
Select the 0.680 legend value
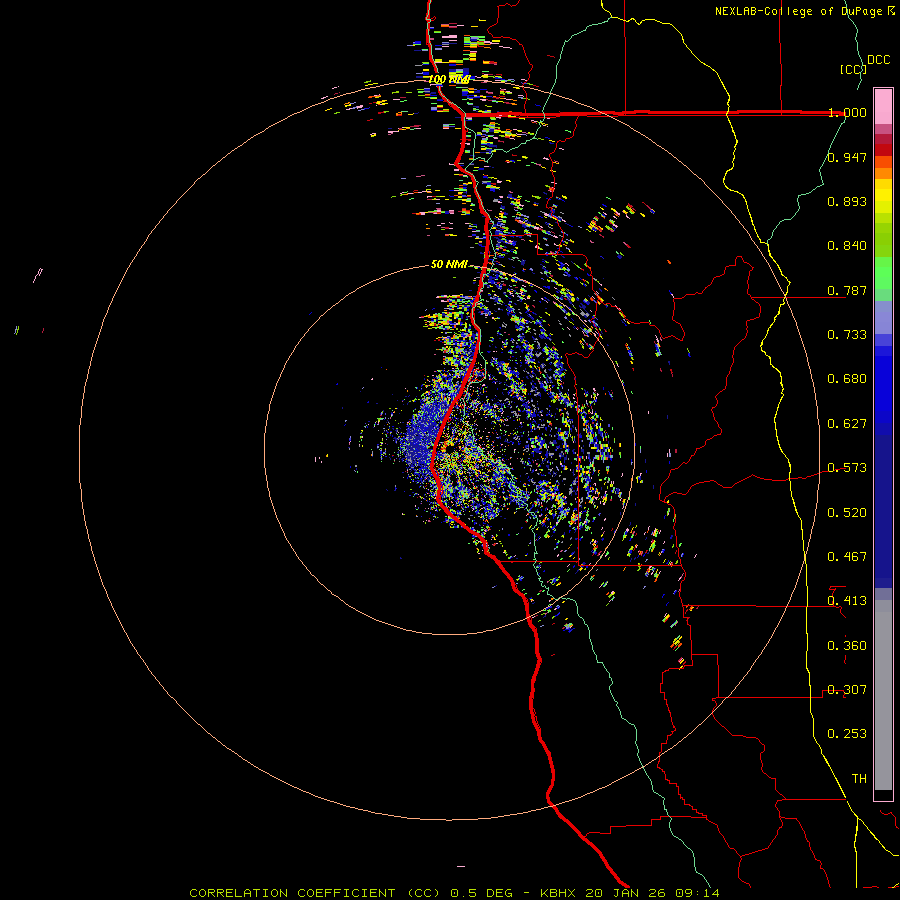pyautogui.click(x=847, y=379)
